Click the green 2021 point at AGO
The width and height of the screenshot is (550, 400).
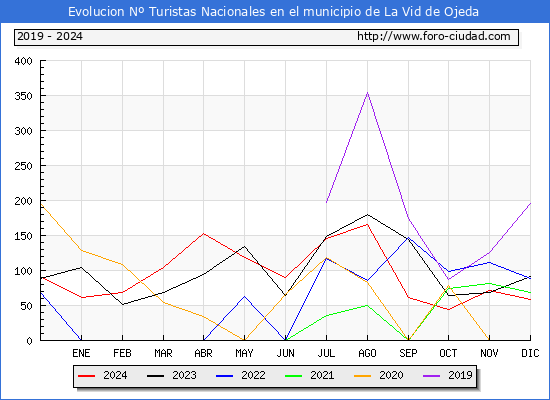tap(367, 305)
